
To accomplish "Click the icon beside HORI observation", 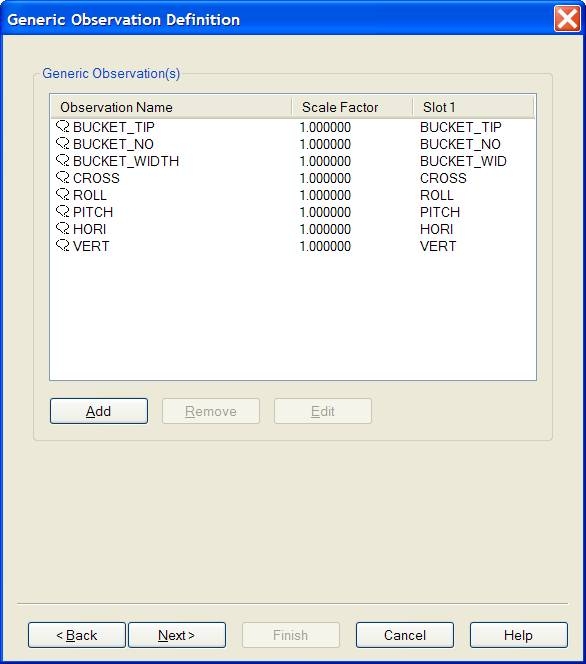I will click(63, 228).
